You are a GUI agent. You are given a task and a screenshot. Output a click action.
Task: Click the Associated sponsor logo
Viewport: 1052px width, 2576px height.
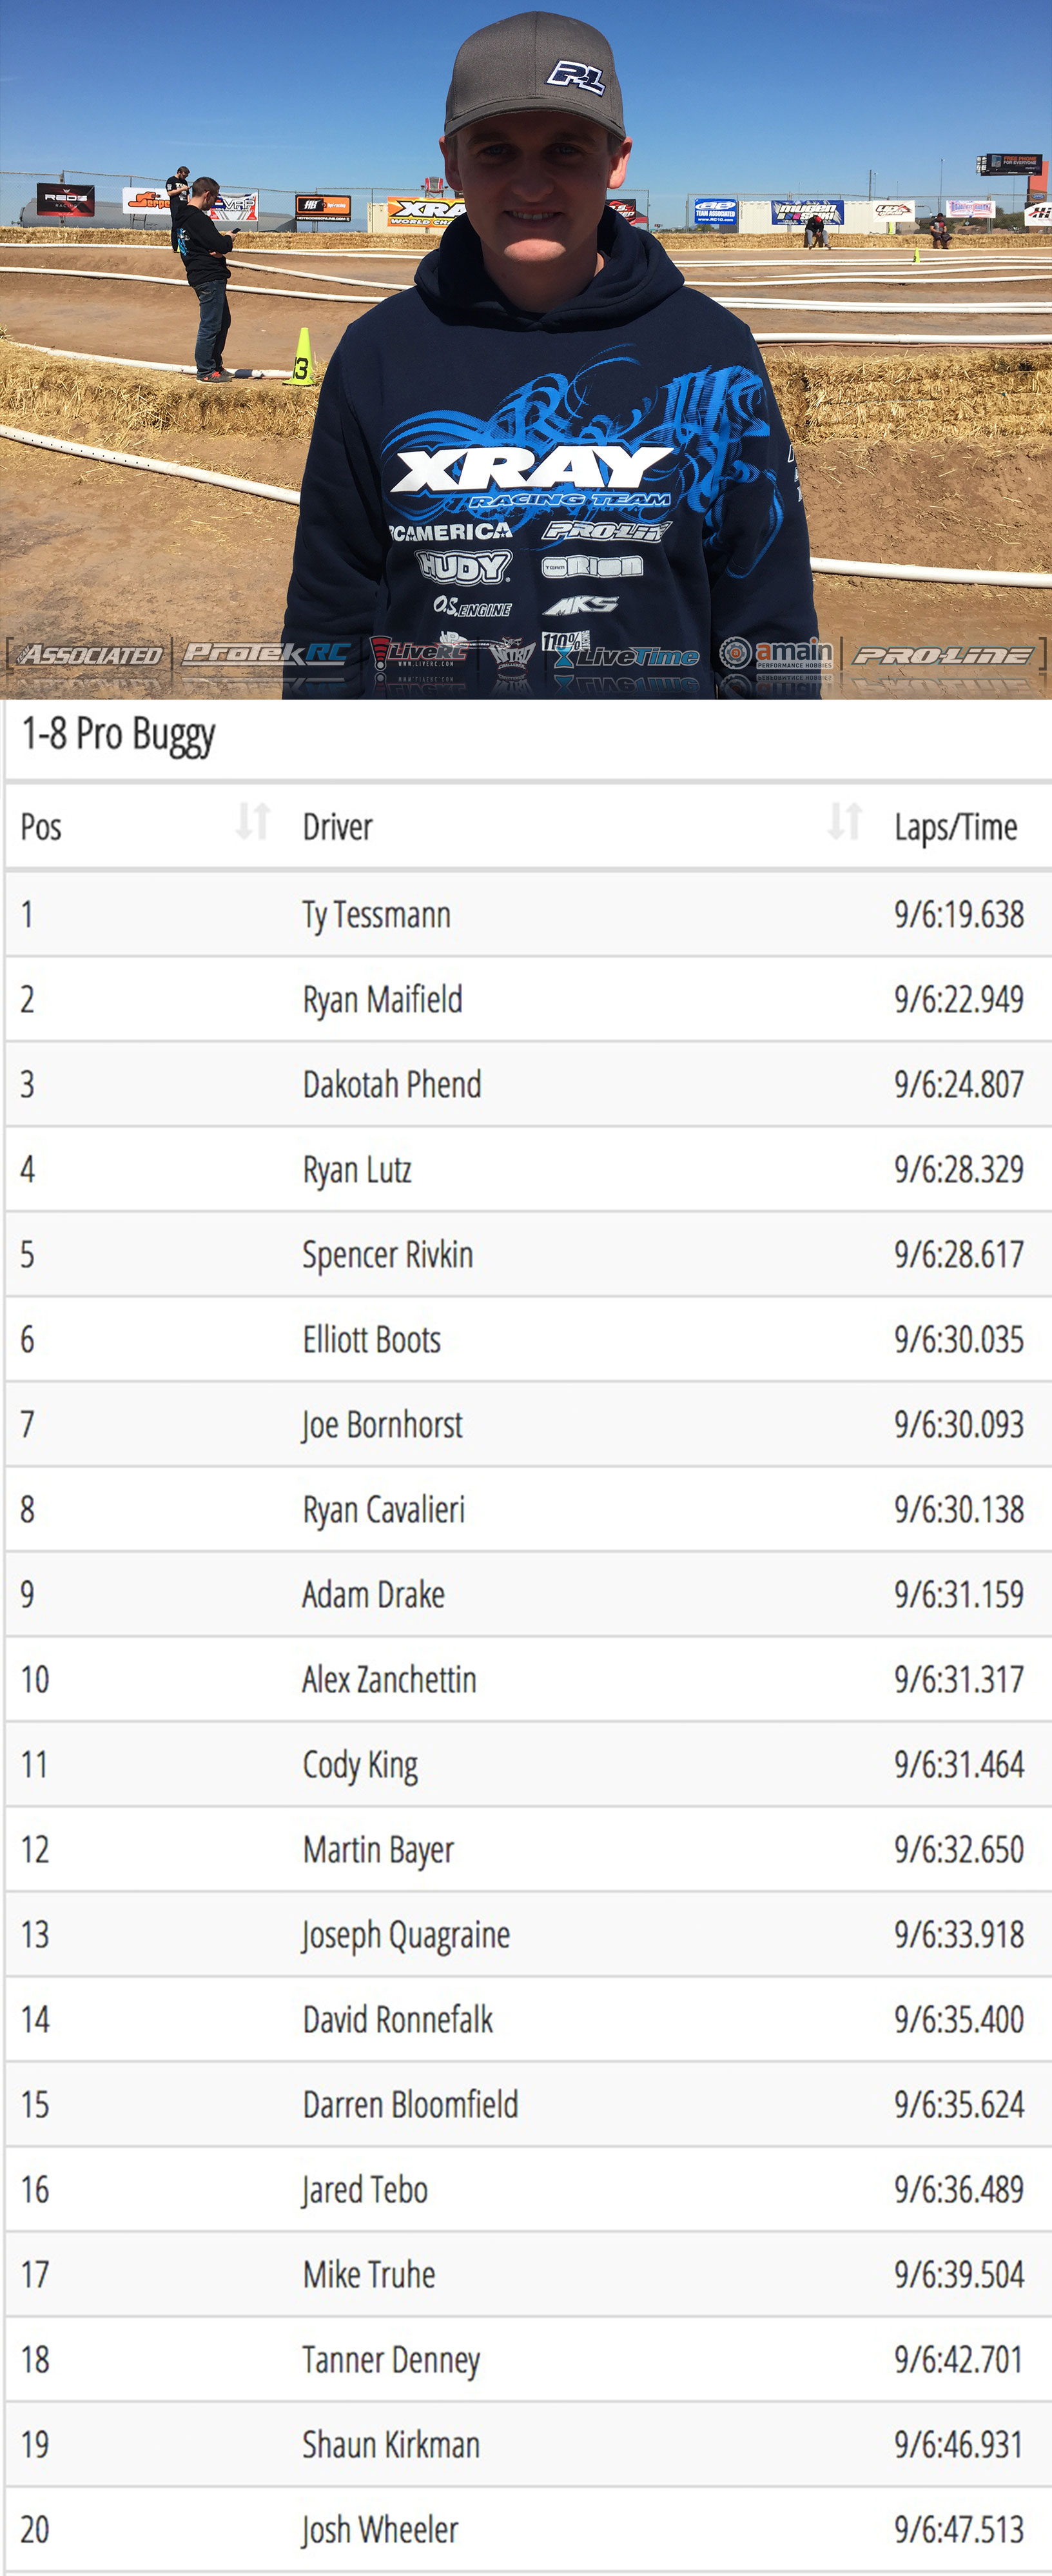coord(90,655)
